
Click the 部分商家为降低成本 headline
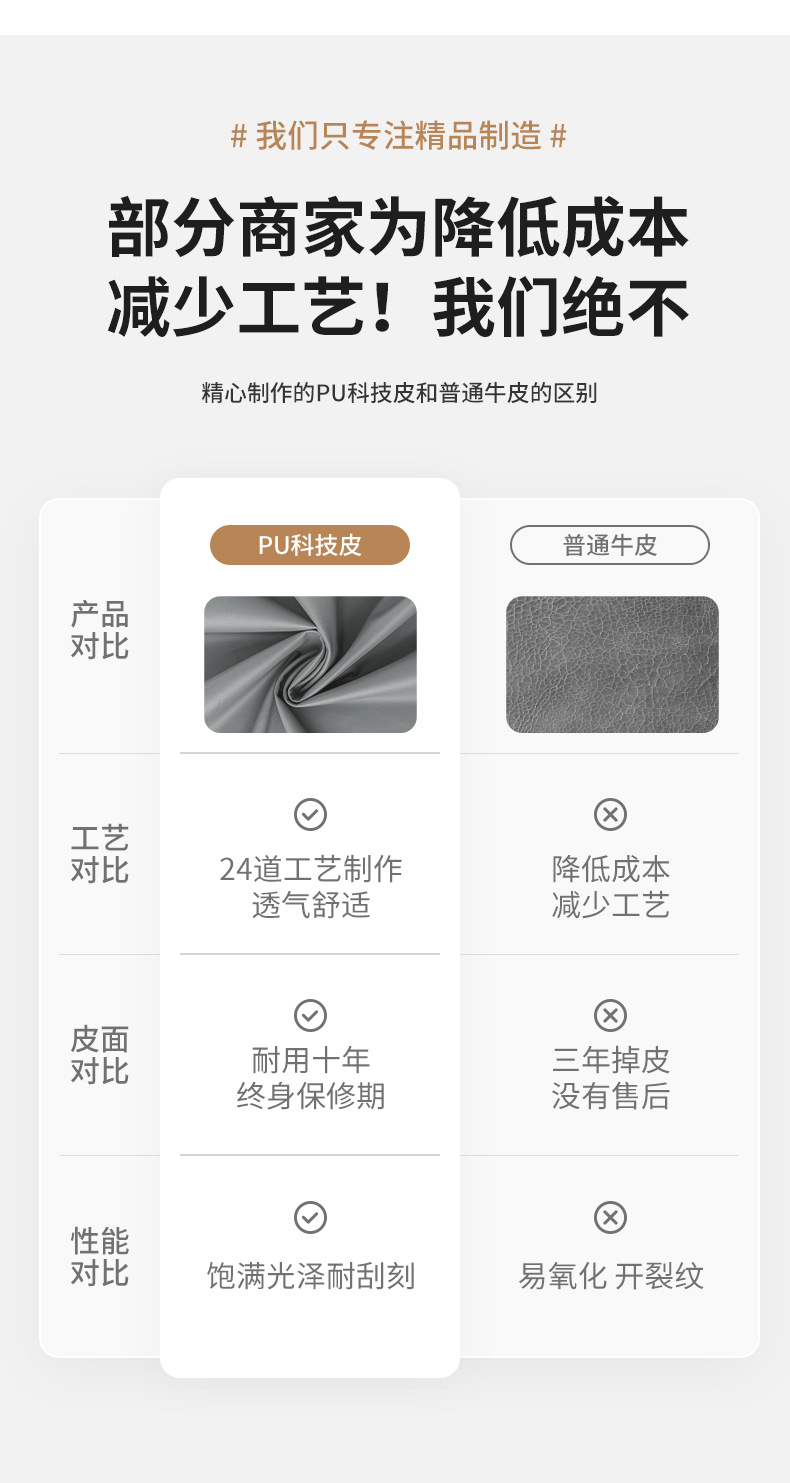pyautogui.click(x=398, y=229)
